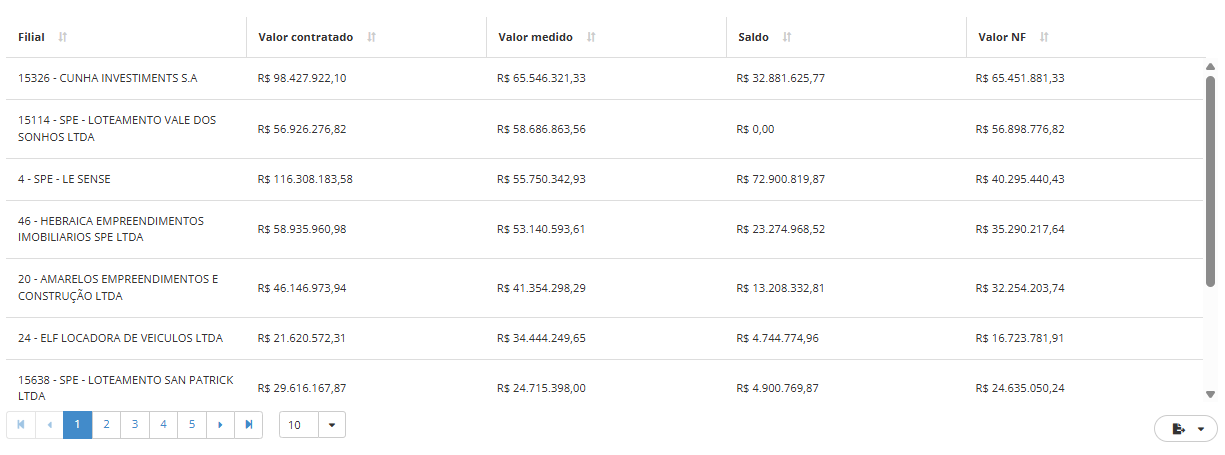This screenshot has width=1225, height=455.
Task: Sort by Saldo column icon
Action: [x=787, y=37]
